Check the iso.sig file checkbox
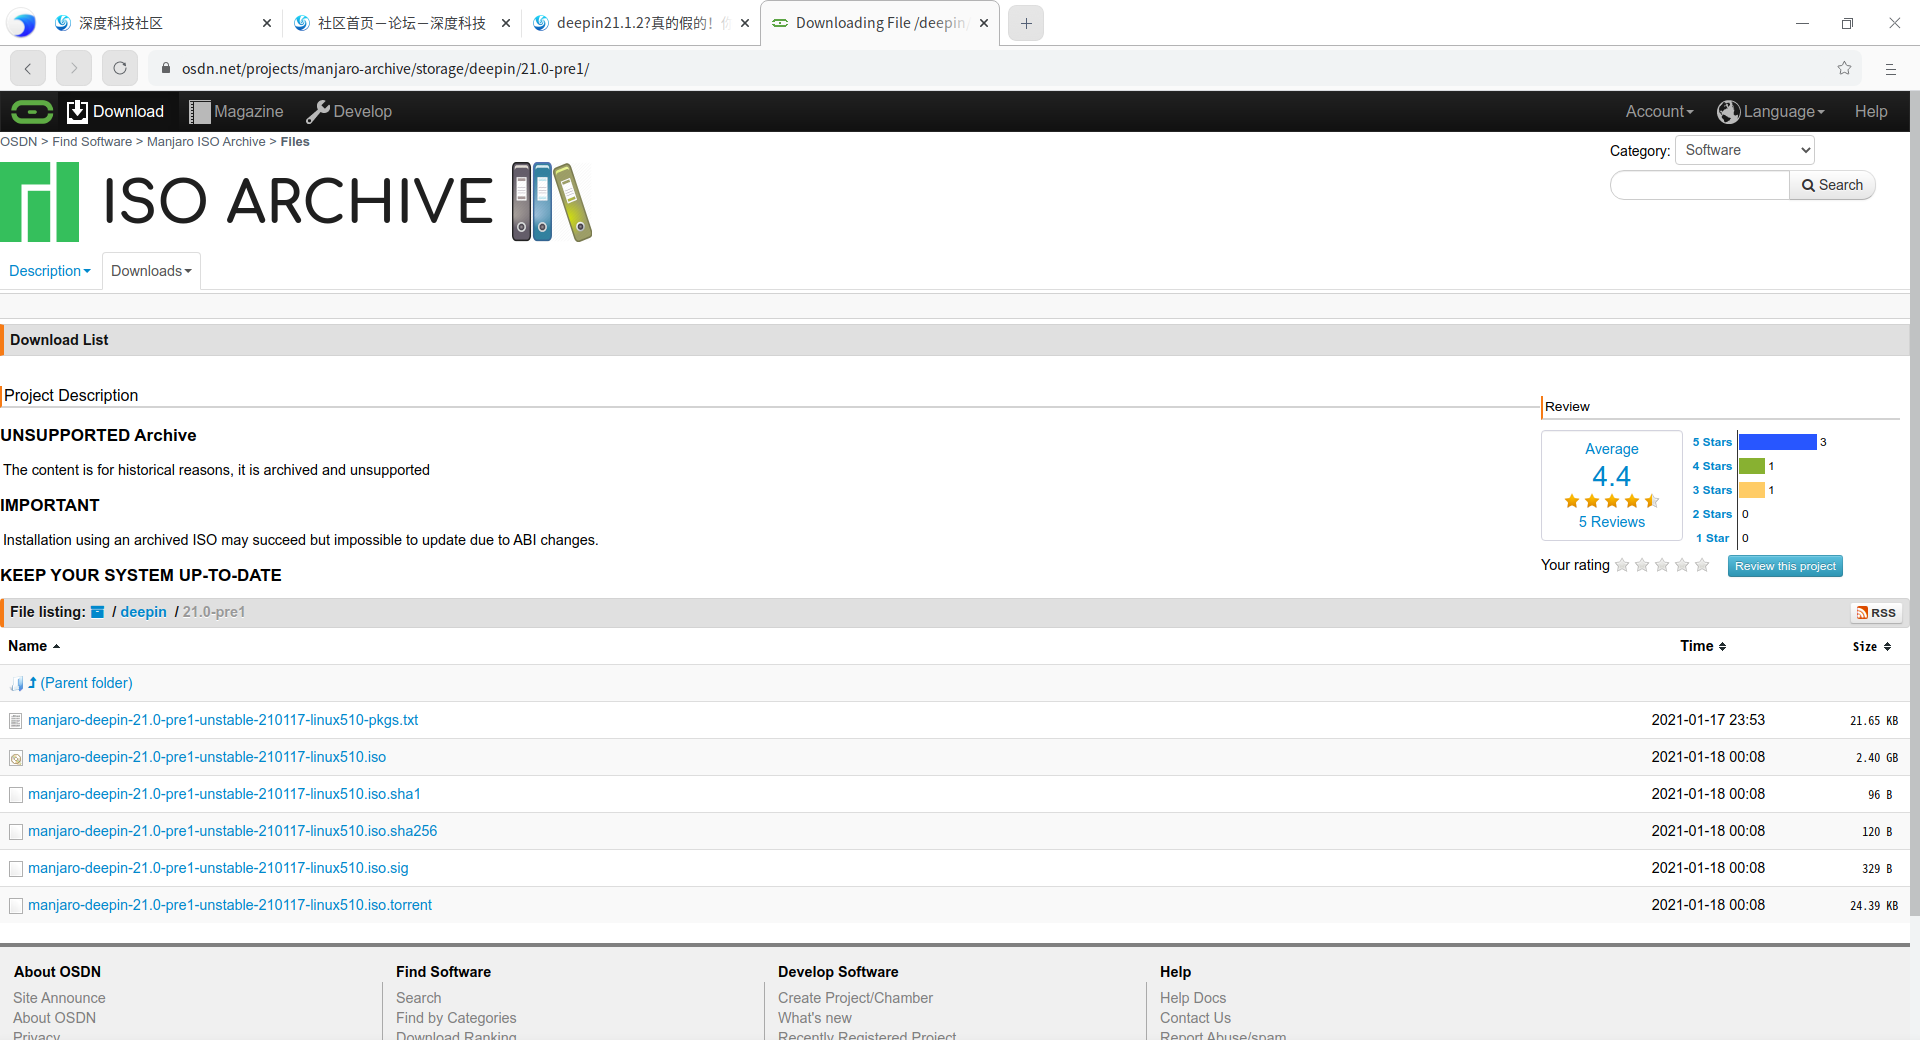 [15, 869]
